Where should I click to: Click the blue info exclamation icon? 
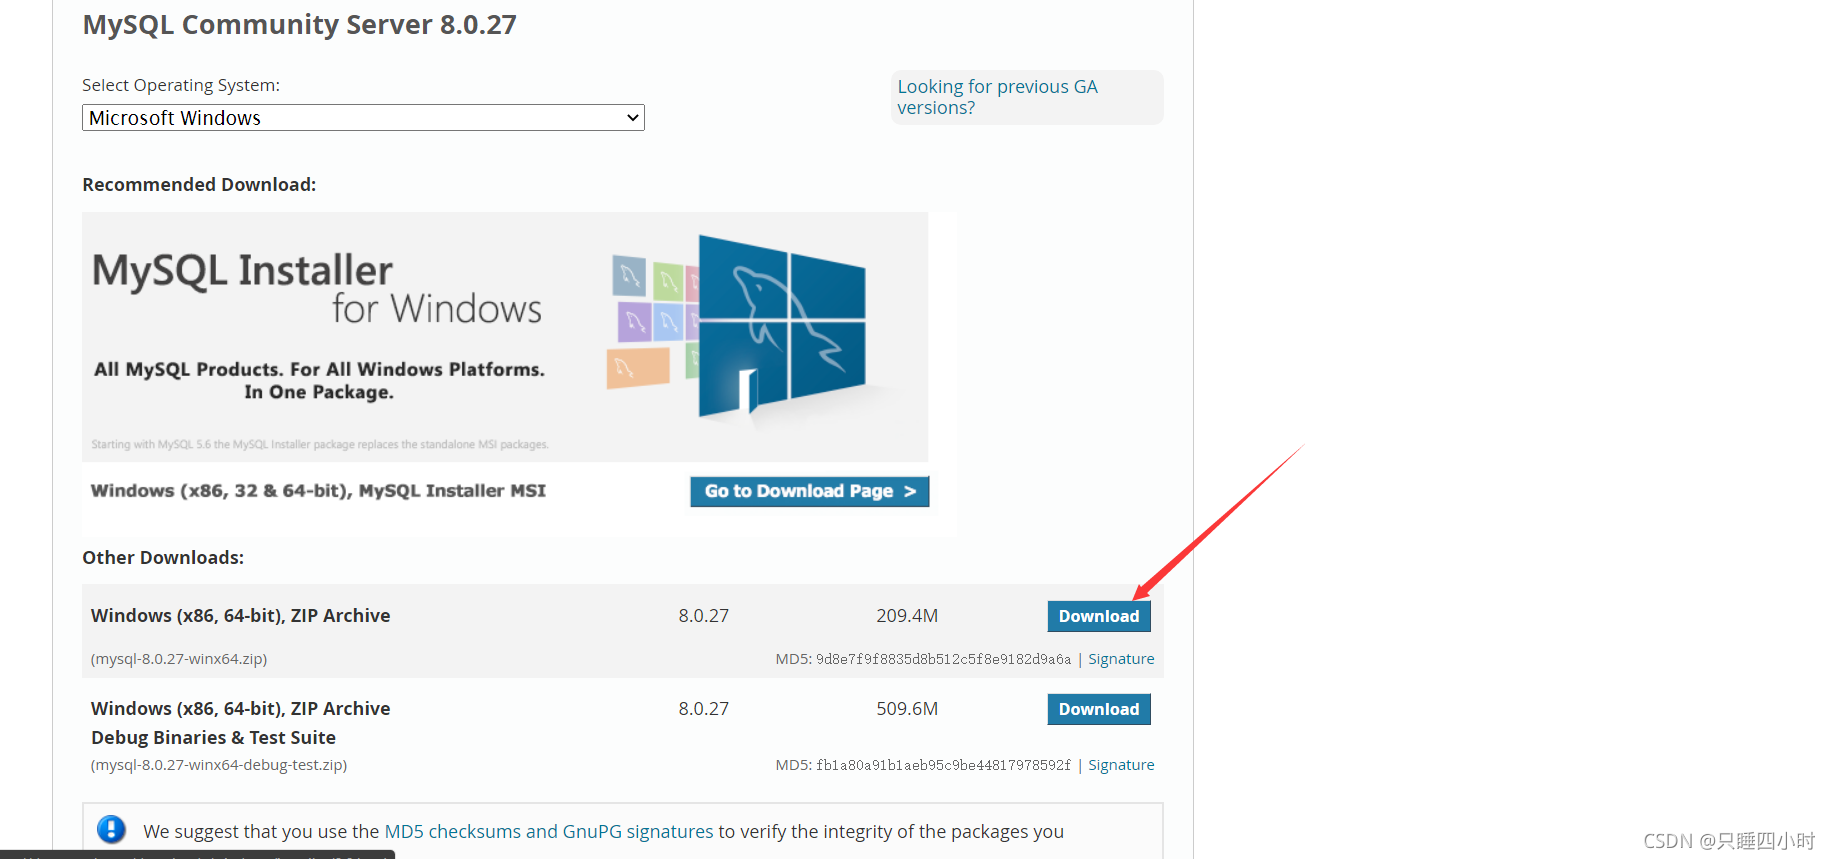coord(111,829)
